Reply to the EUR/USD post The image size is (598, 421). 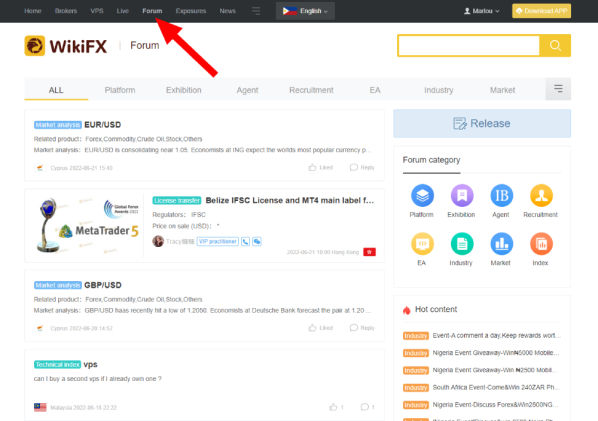pos(362,167)
